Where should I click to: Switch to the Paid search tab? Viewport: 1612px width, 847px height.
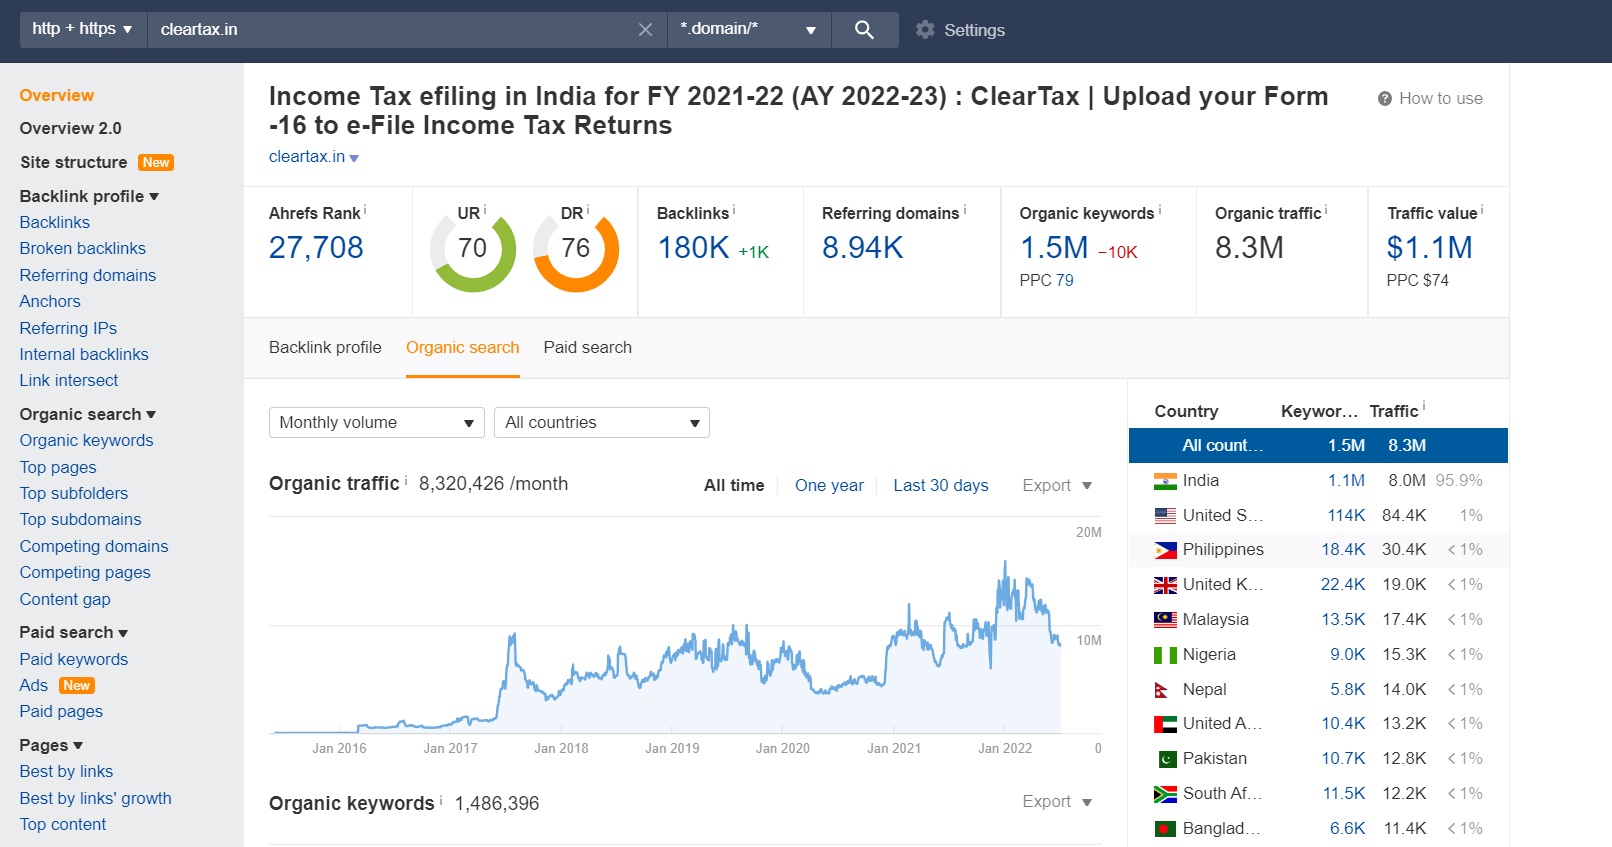point(588,347)
